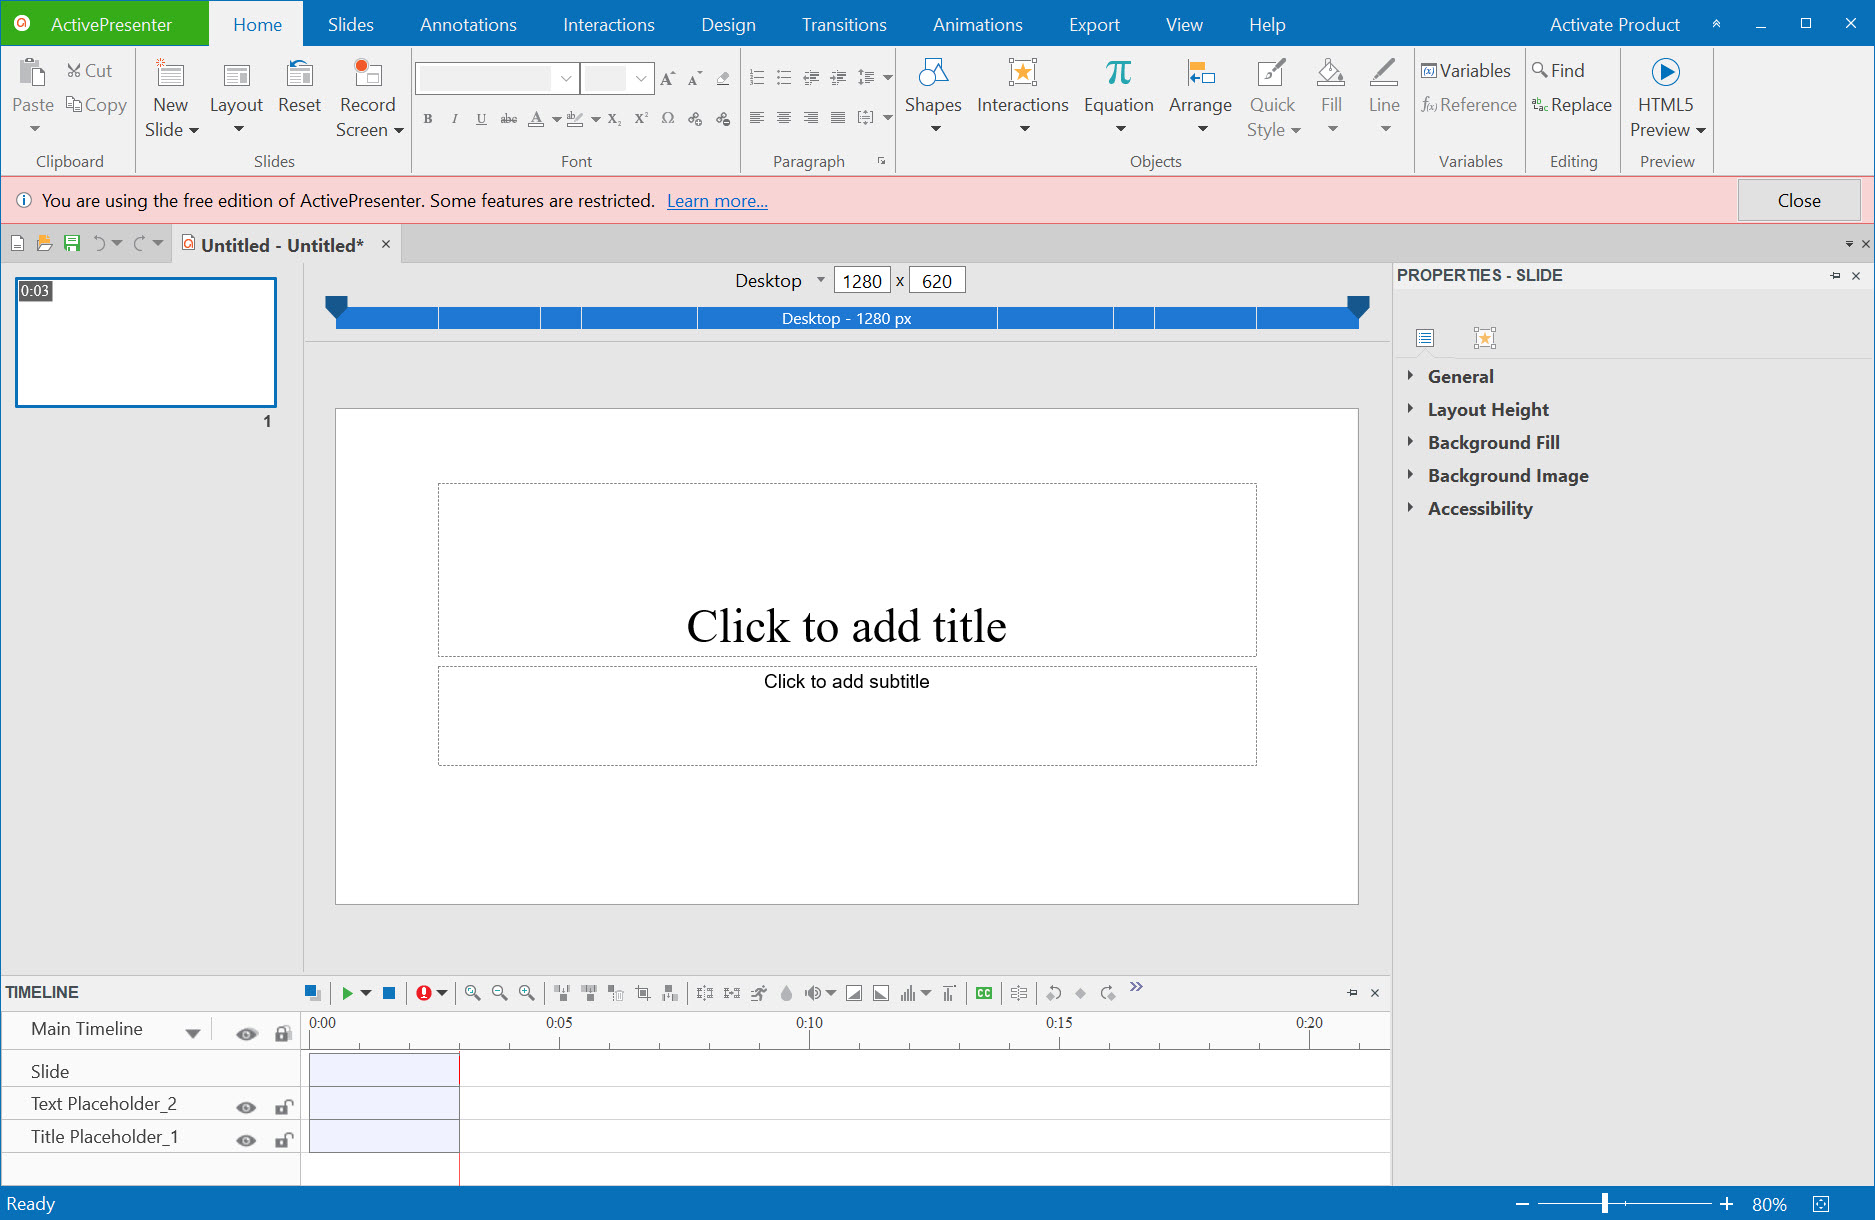Click the Equation pi icon
Screen dimensions: 1875x1220
[1118, 73]
